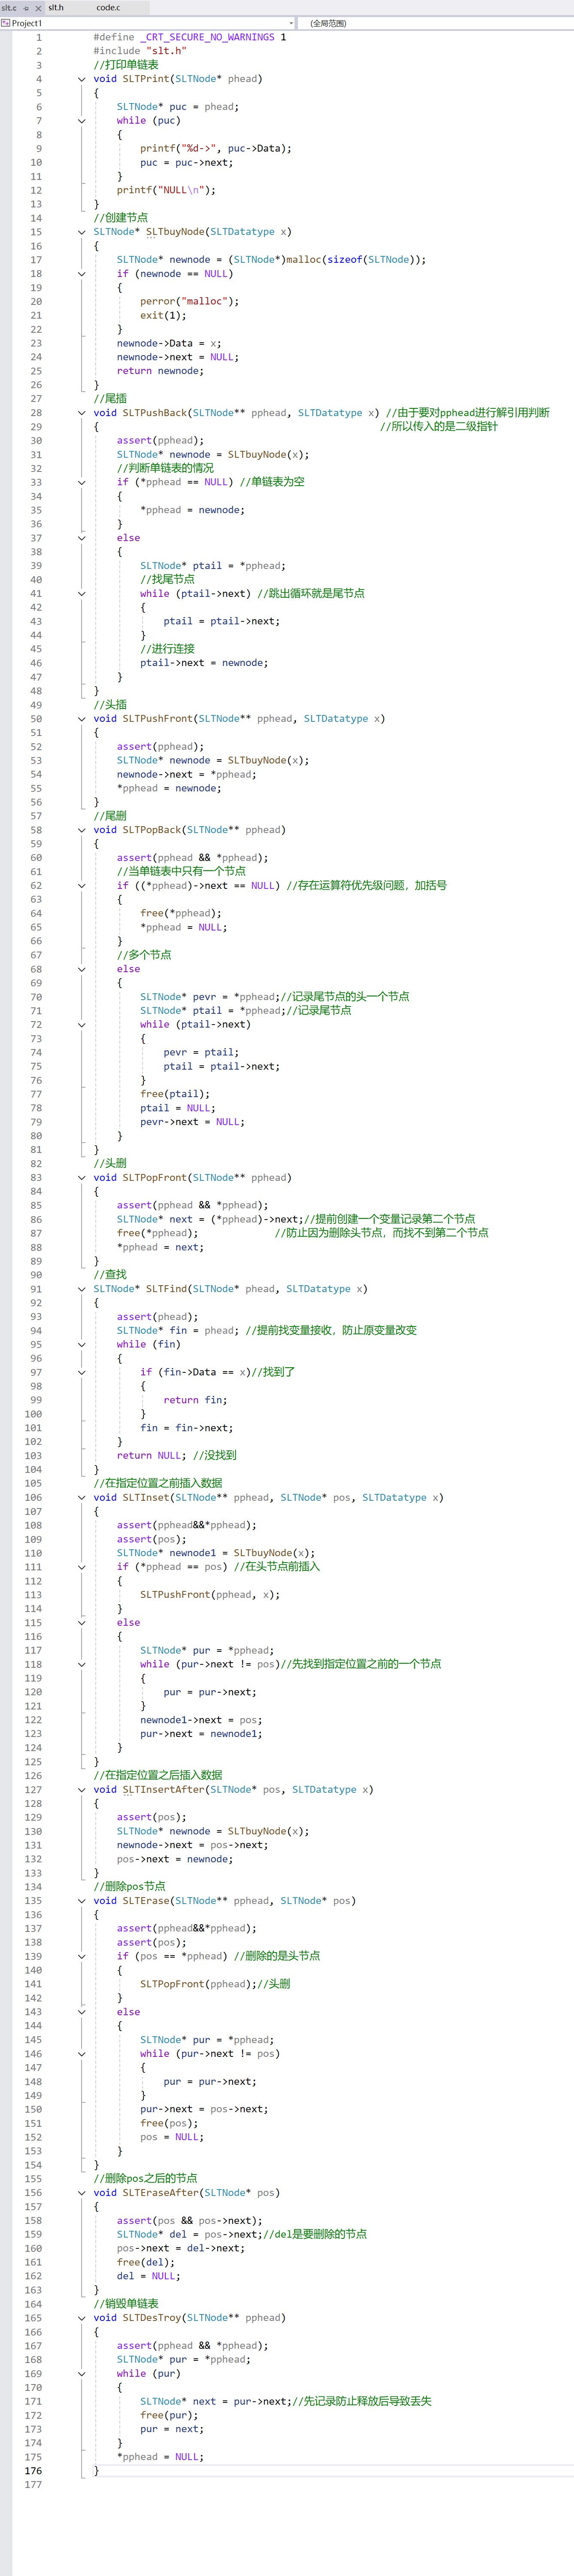
Task: Collapse the SLTInset function
Action: [x=82, y=1498]
